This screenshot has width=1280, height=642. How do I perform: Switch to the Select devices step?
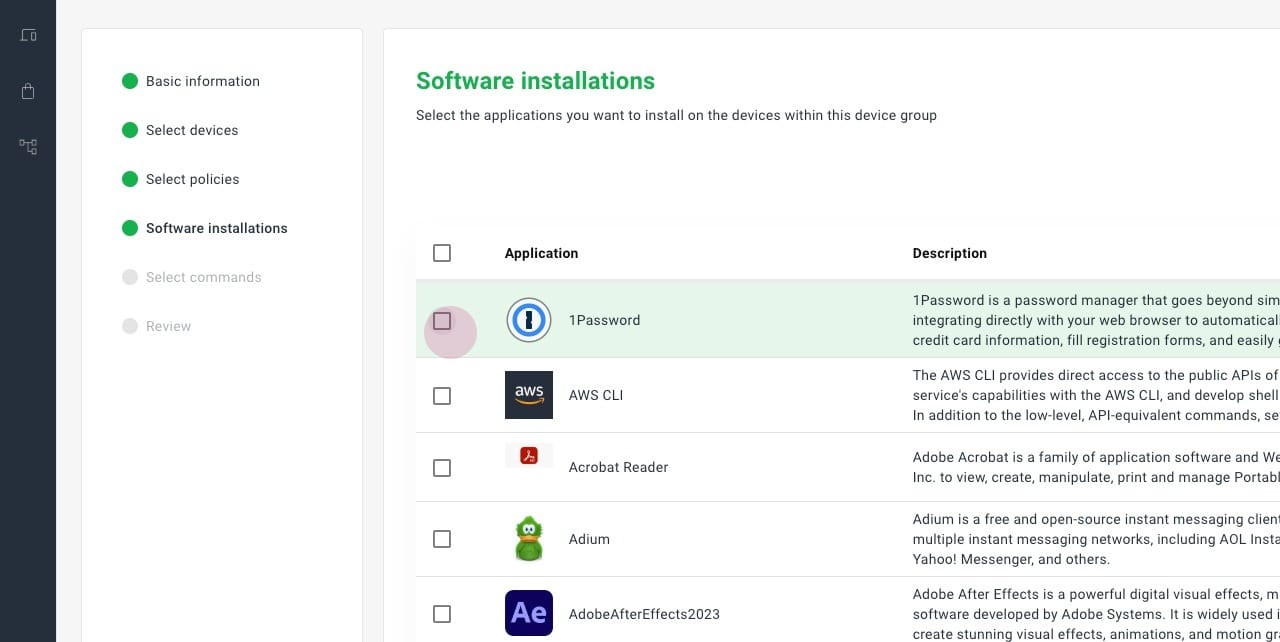pyautogui.click(x=192, y=130)
